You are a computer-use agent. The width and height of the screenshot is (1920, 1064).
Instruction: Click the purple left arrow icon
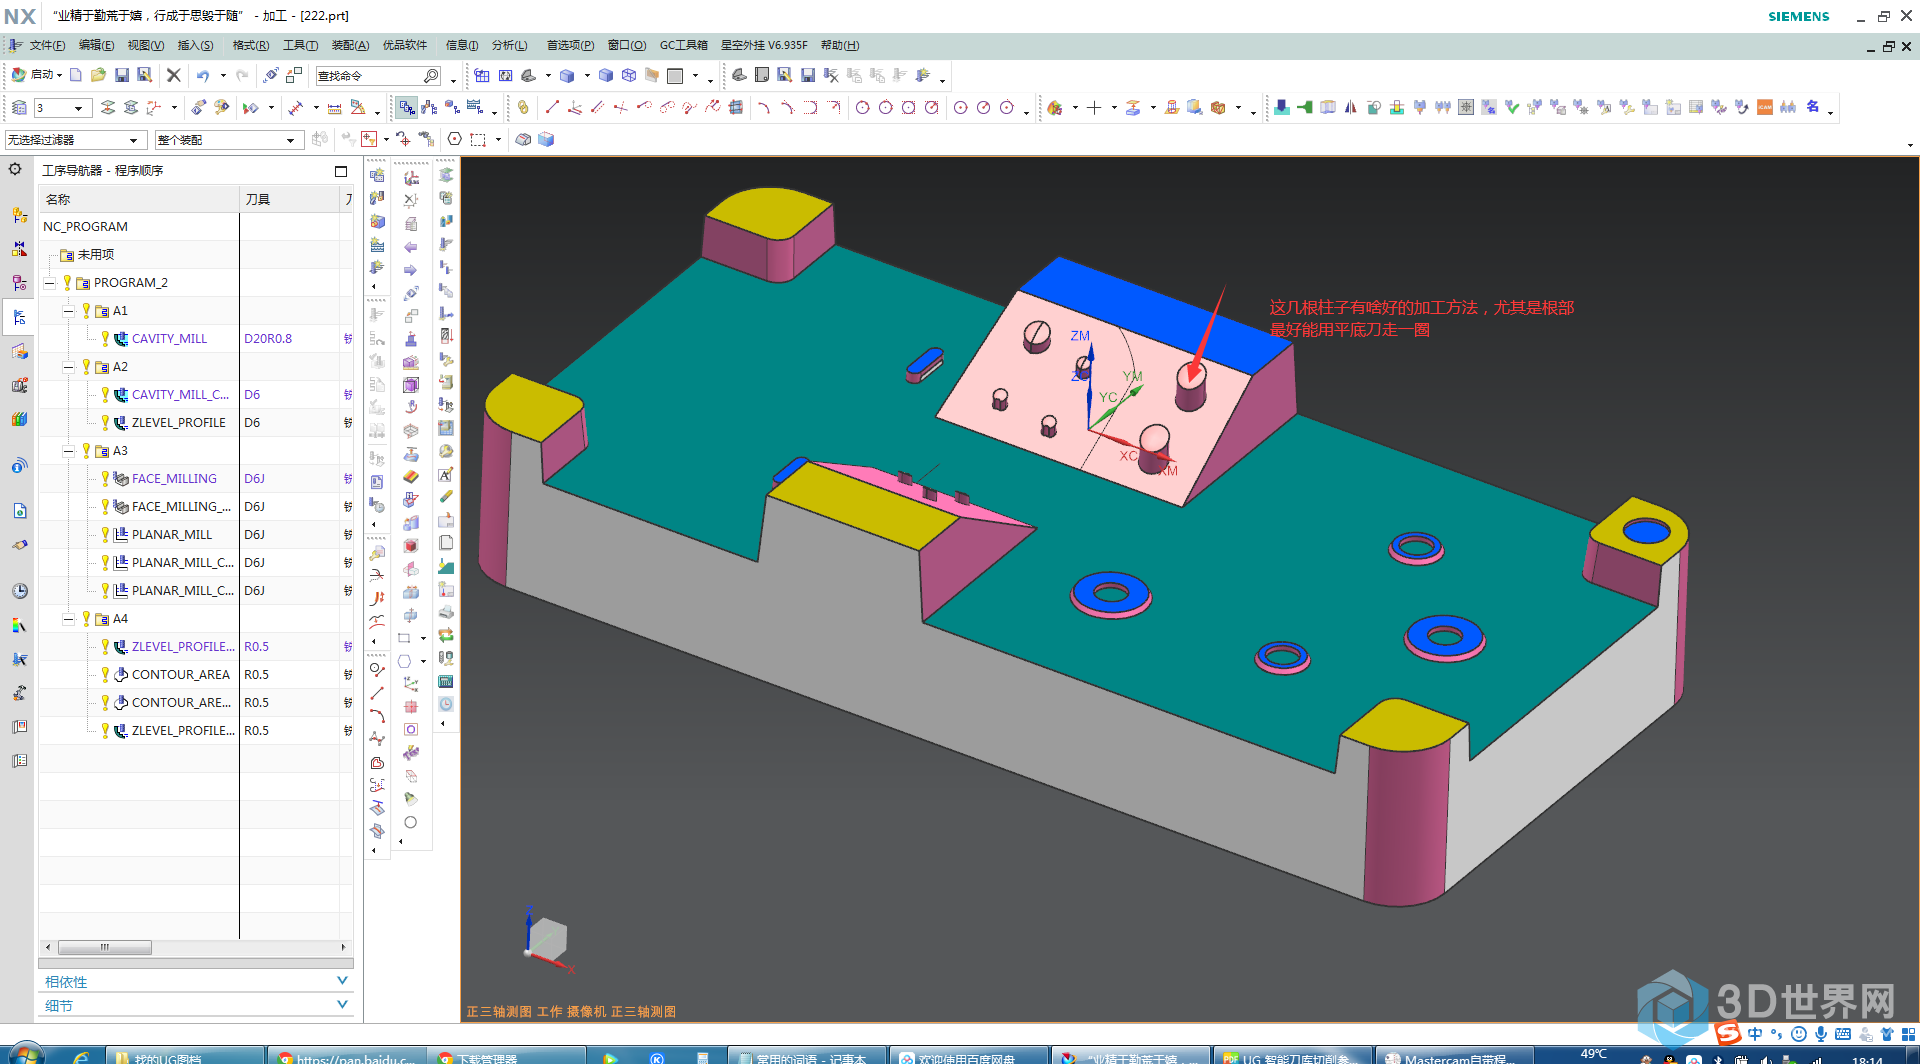pyautogui.click(x=410, y=247)
